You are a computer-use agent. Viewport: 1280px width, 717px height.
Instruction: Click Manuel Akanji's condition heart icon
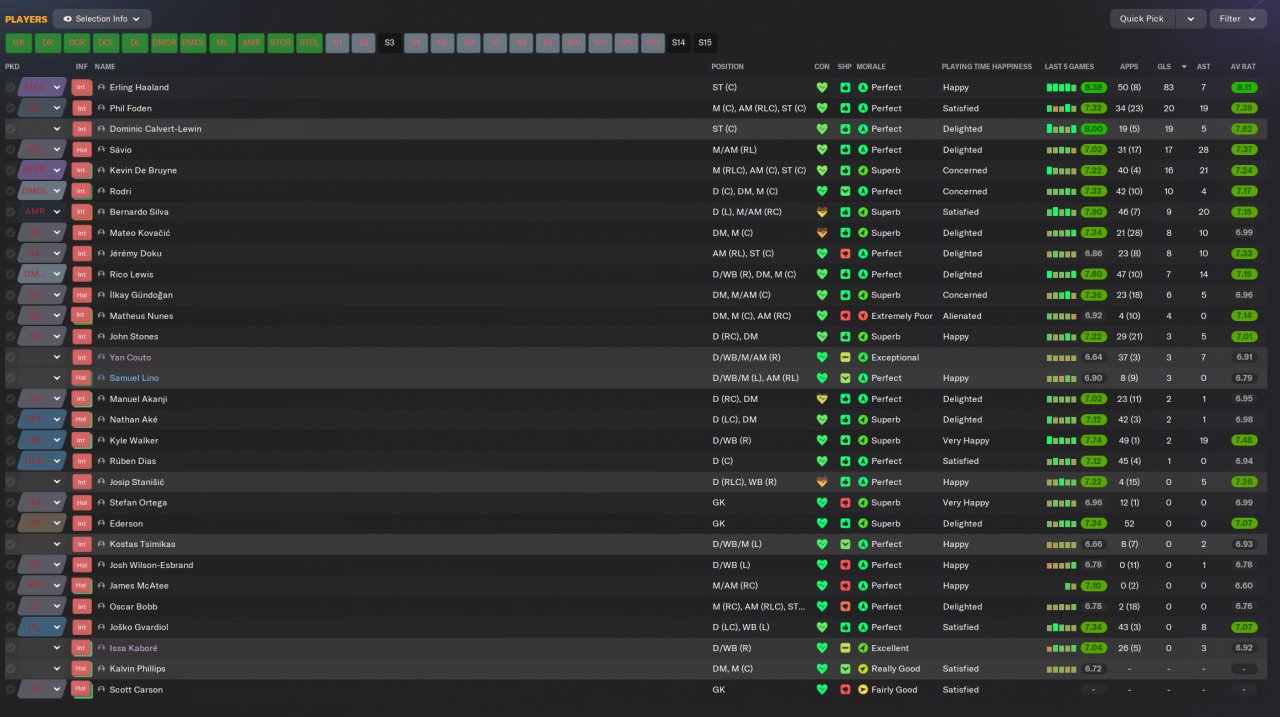822,399
